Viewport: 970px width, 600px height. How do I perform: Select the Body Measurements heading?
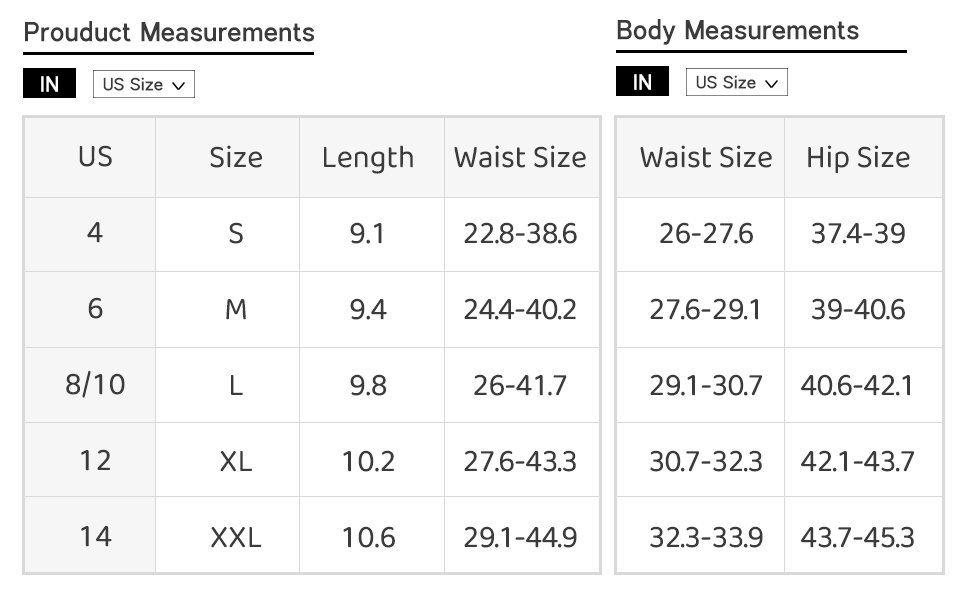(737, 30)
